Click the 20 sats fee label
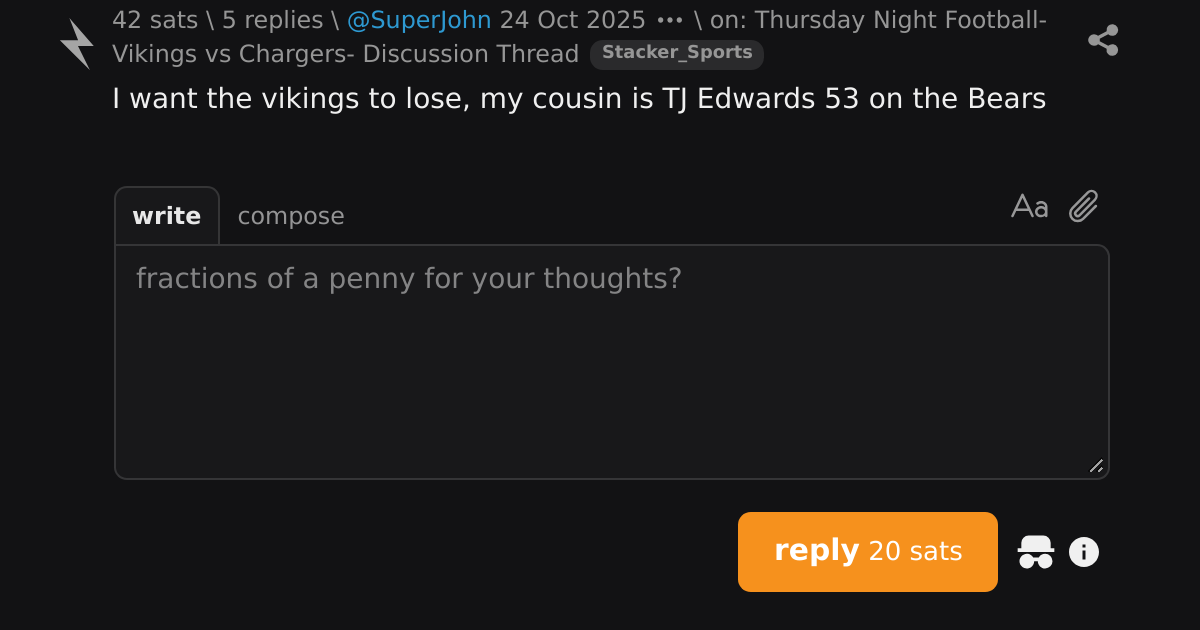 click(x=916, y=552)
